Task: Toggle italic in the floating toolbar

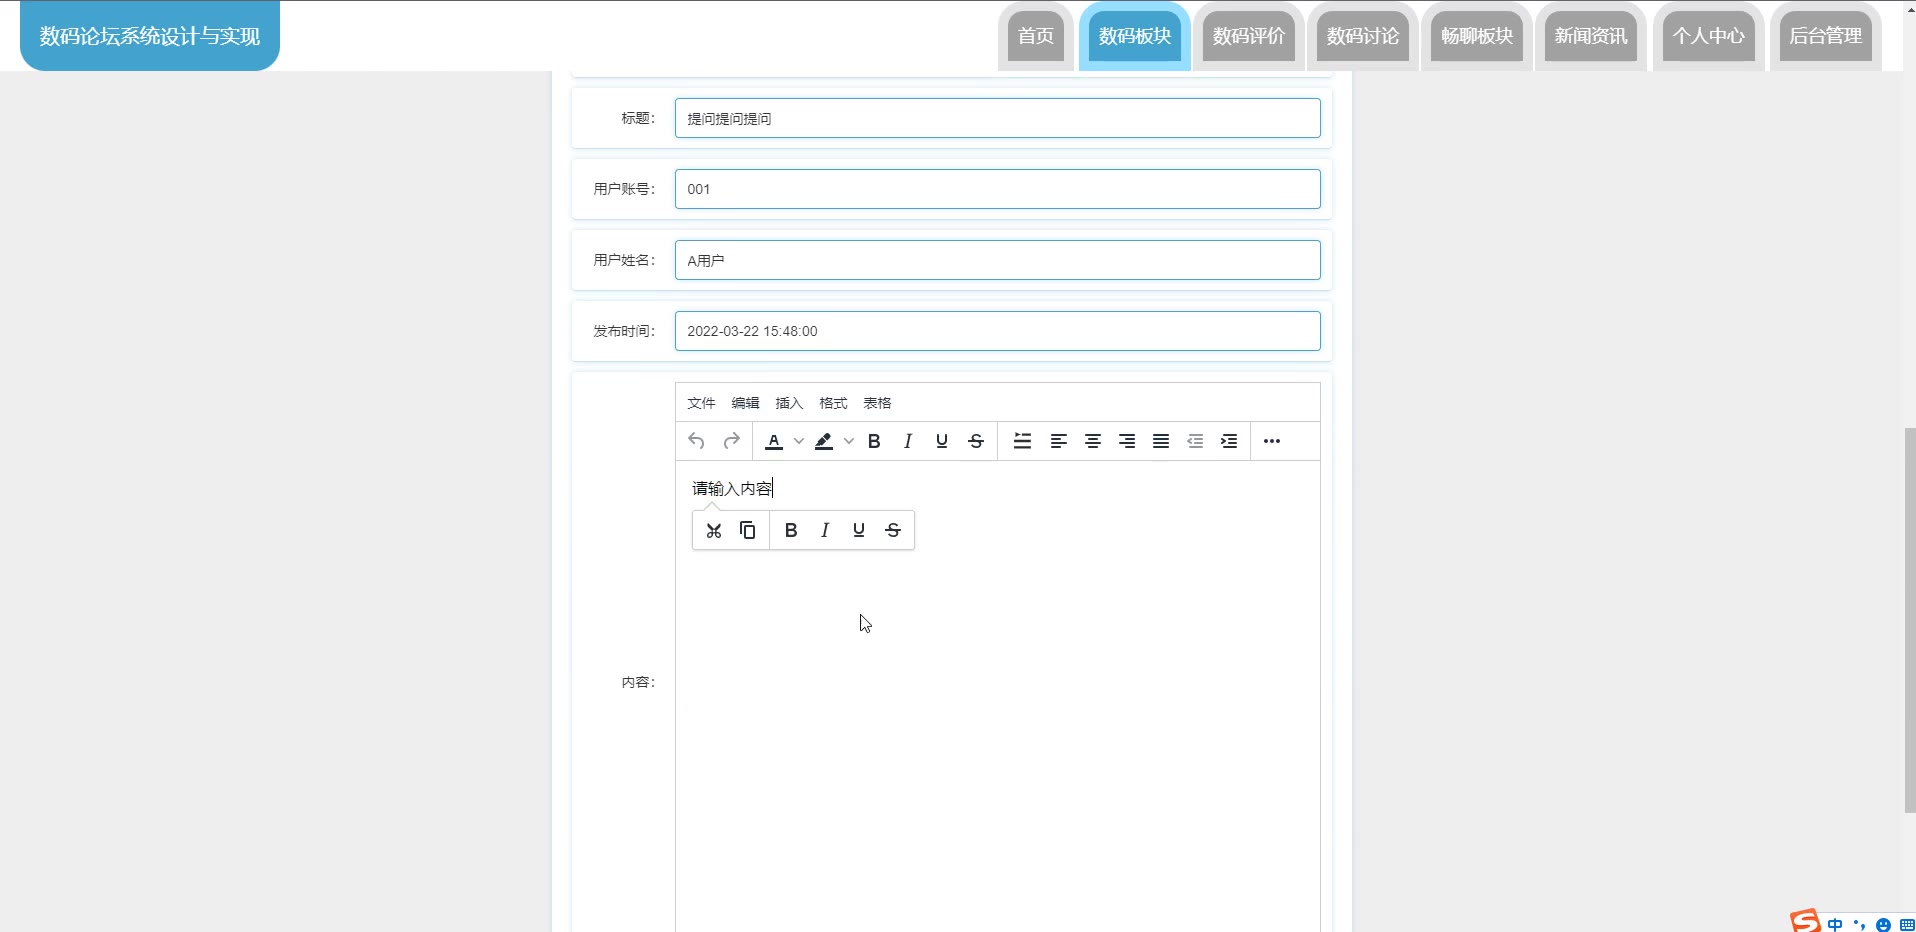Action: 825,530
